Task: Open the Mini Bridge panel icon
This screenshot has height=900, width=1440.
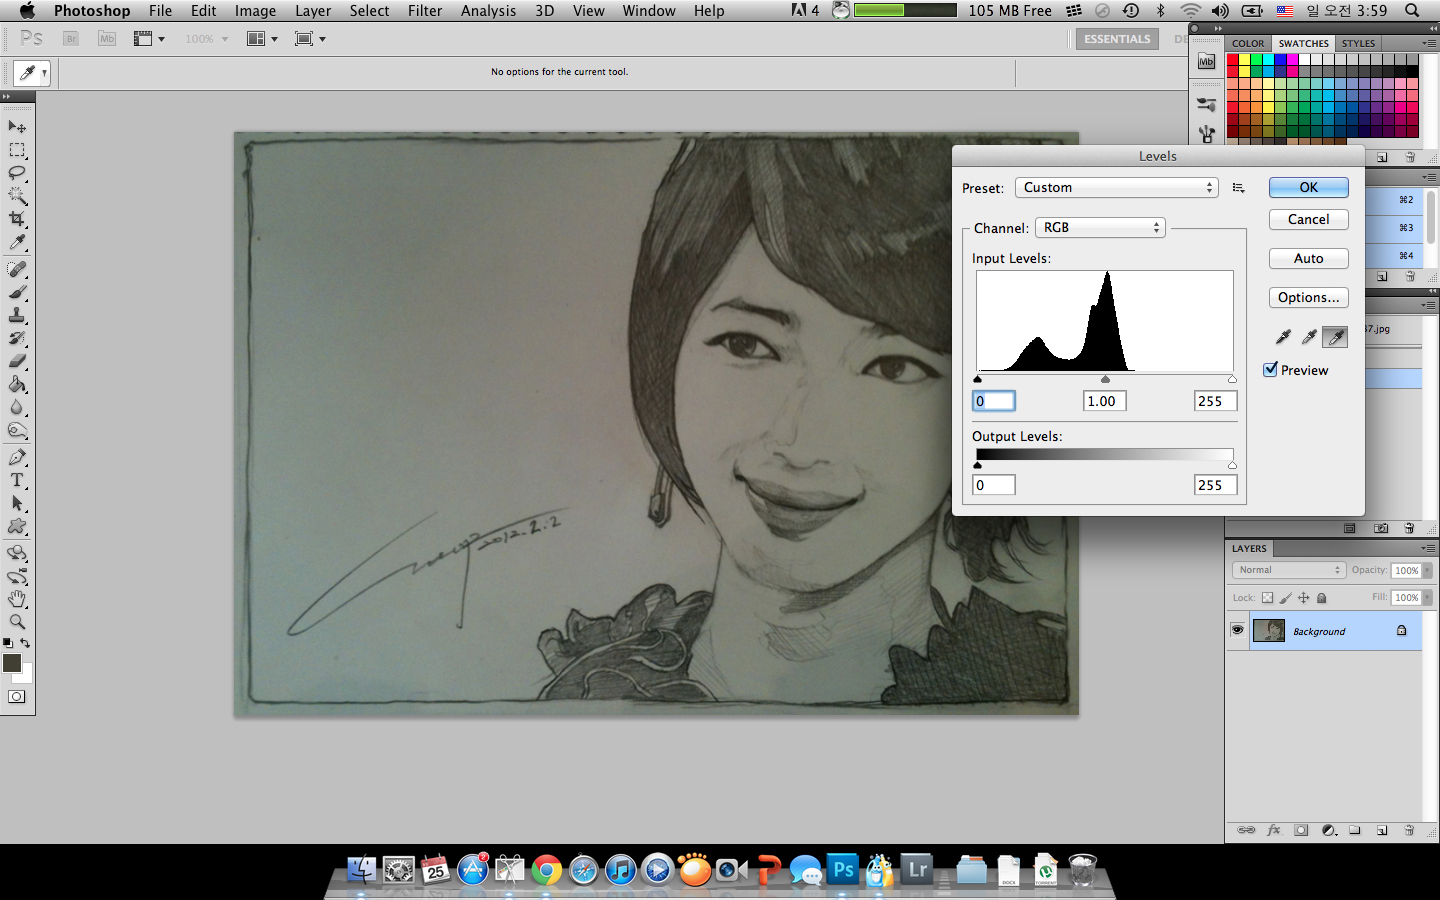Action: pyautogui.click(x=1206, y=62)
